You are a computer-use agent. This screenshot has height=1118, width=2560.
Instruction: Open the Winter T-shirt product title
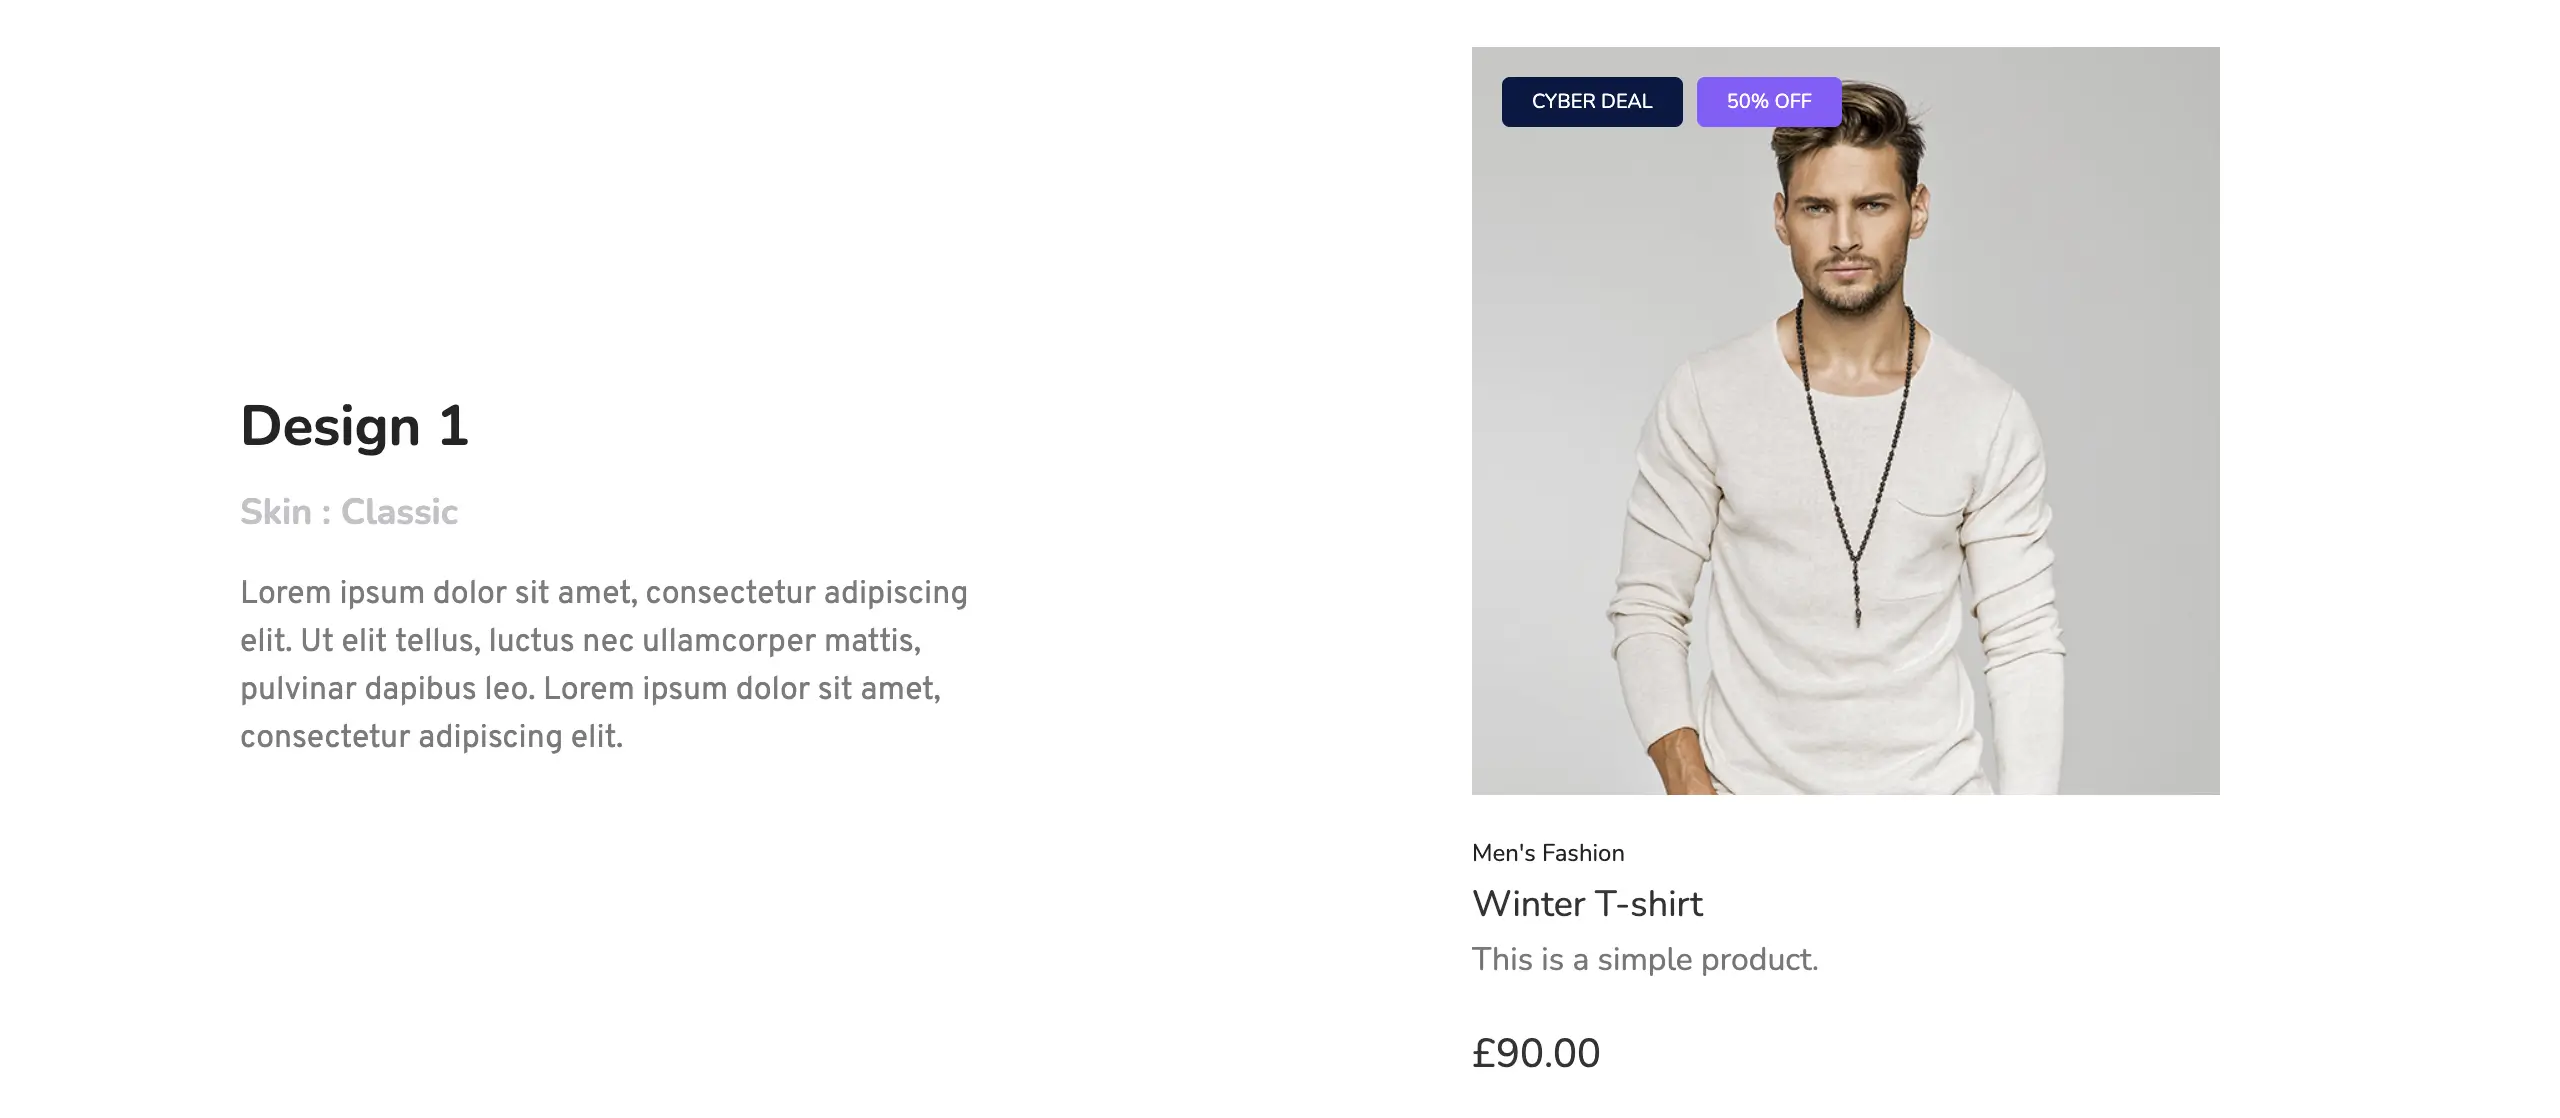pos(1587,904)
